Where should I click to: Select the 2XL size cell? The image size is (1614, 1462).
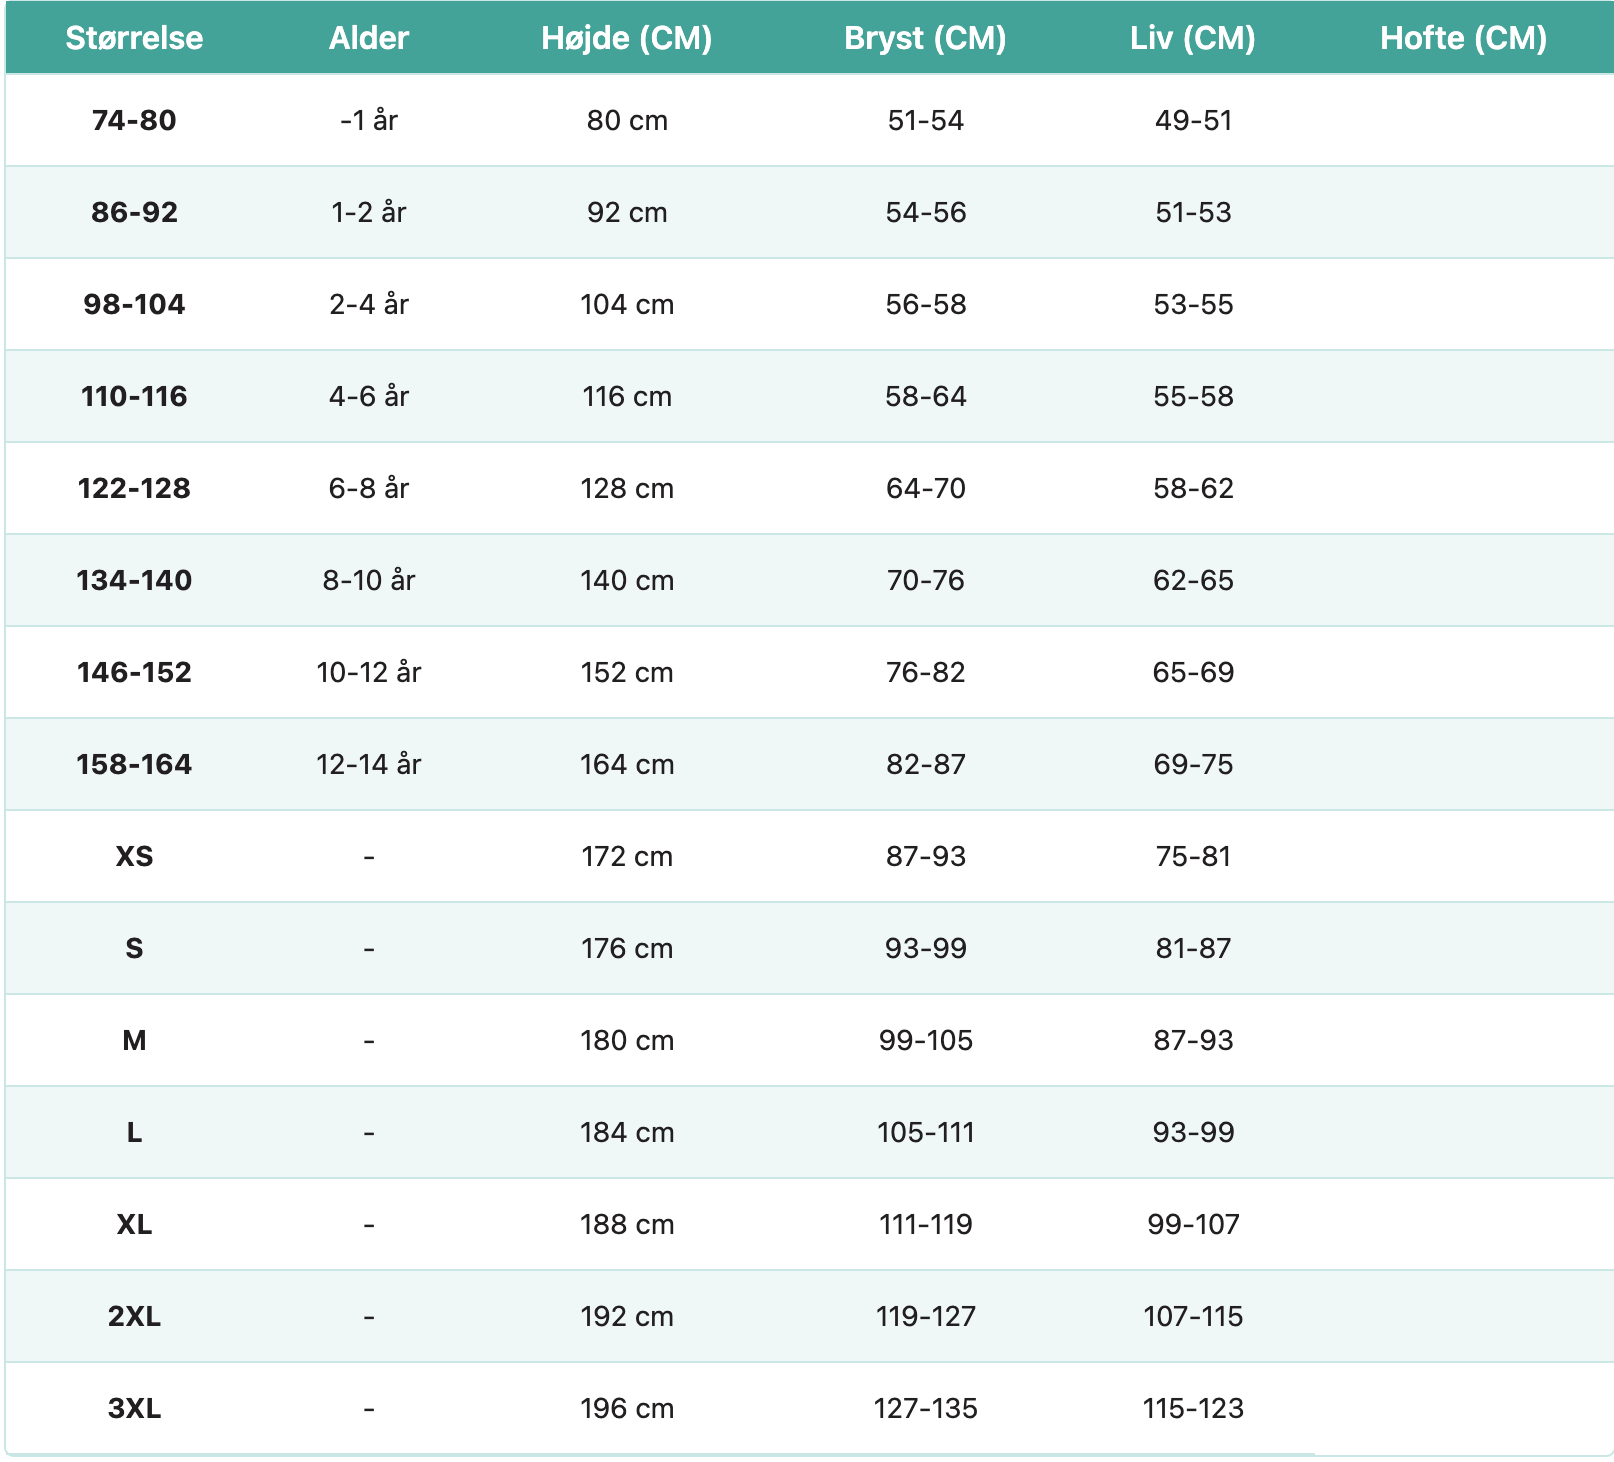point(134,1316)
